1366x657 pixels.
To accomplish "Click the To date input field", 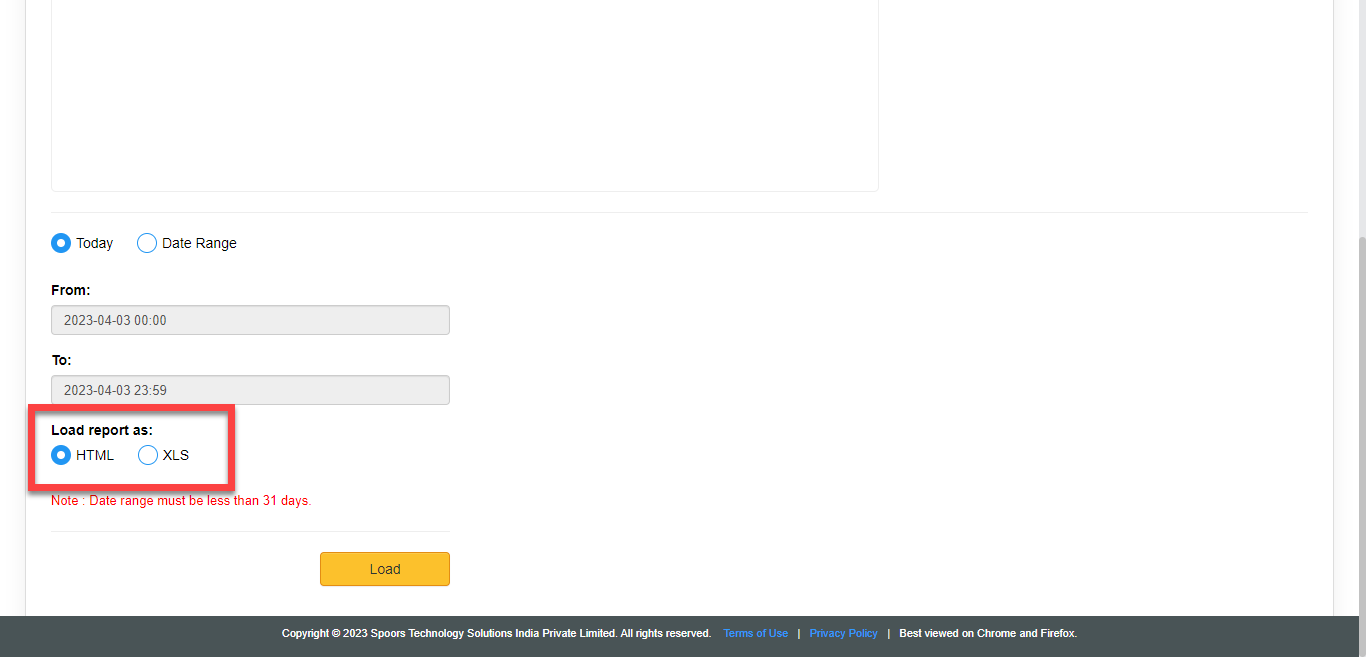I will point(250,390).
